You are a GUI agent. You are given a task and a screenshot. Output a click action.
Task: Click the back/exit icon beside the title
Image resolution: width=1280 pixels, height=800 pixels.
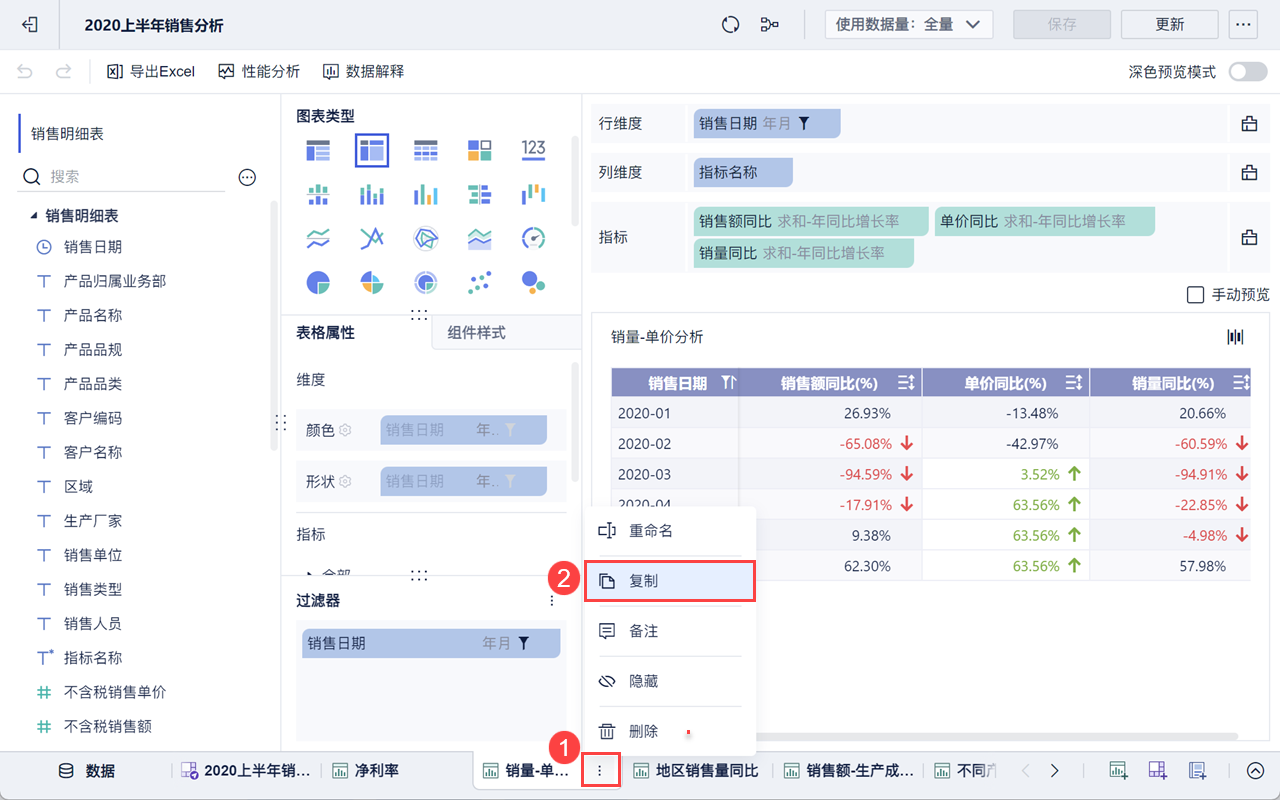click(x=30, y=25)
